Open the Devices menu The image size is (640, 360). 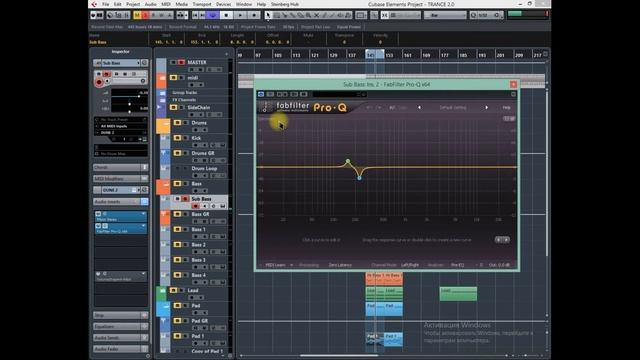click(x=223, y=4)
